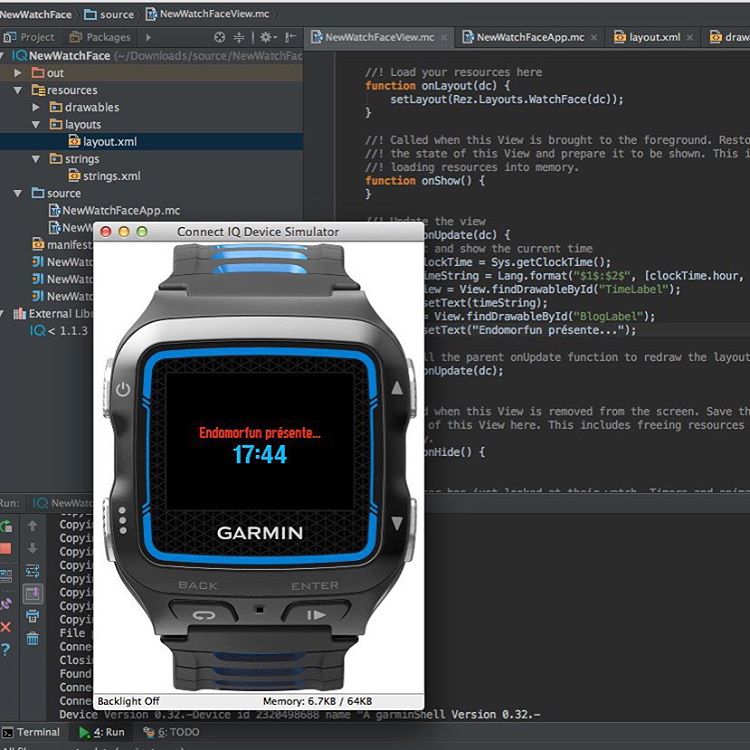Clear the console with the trash icon
The height and width of the screenshot is (750, 750).
click(33, 638)
